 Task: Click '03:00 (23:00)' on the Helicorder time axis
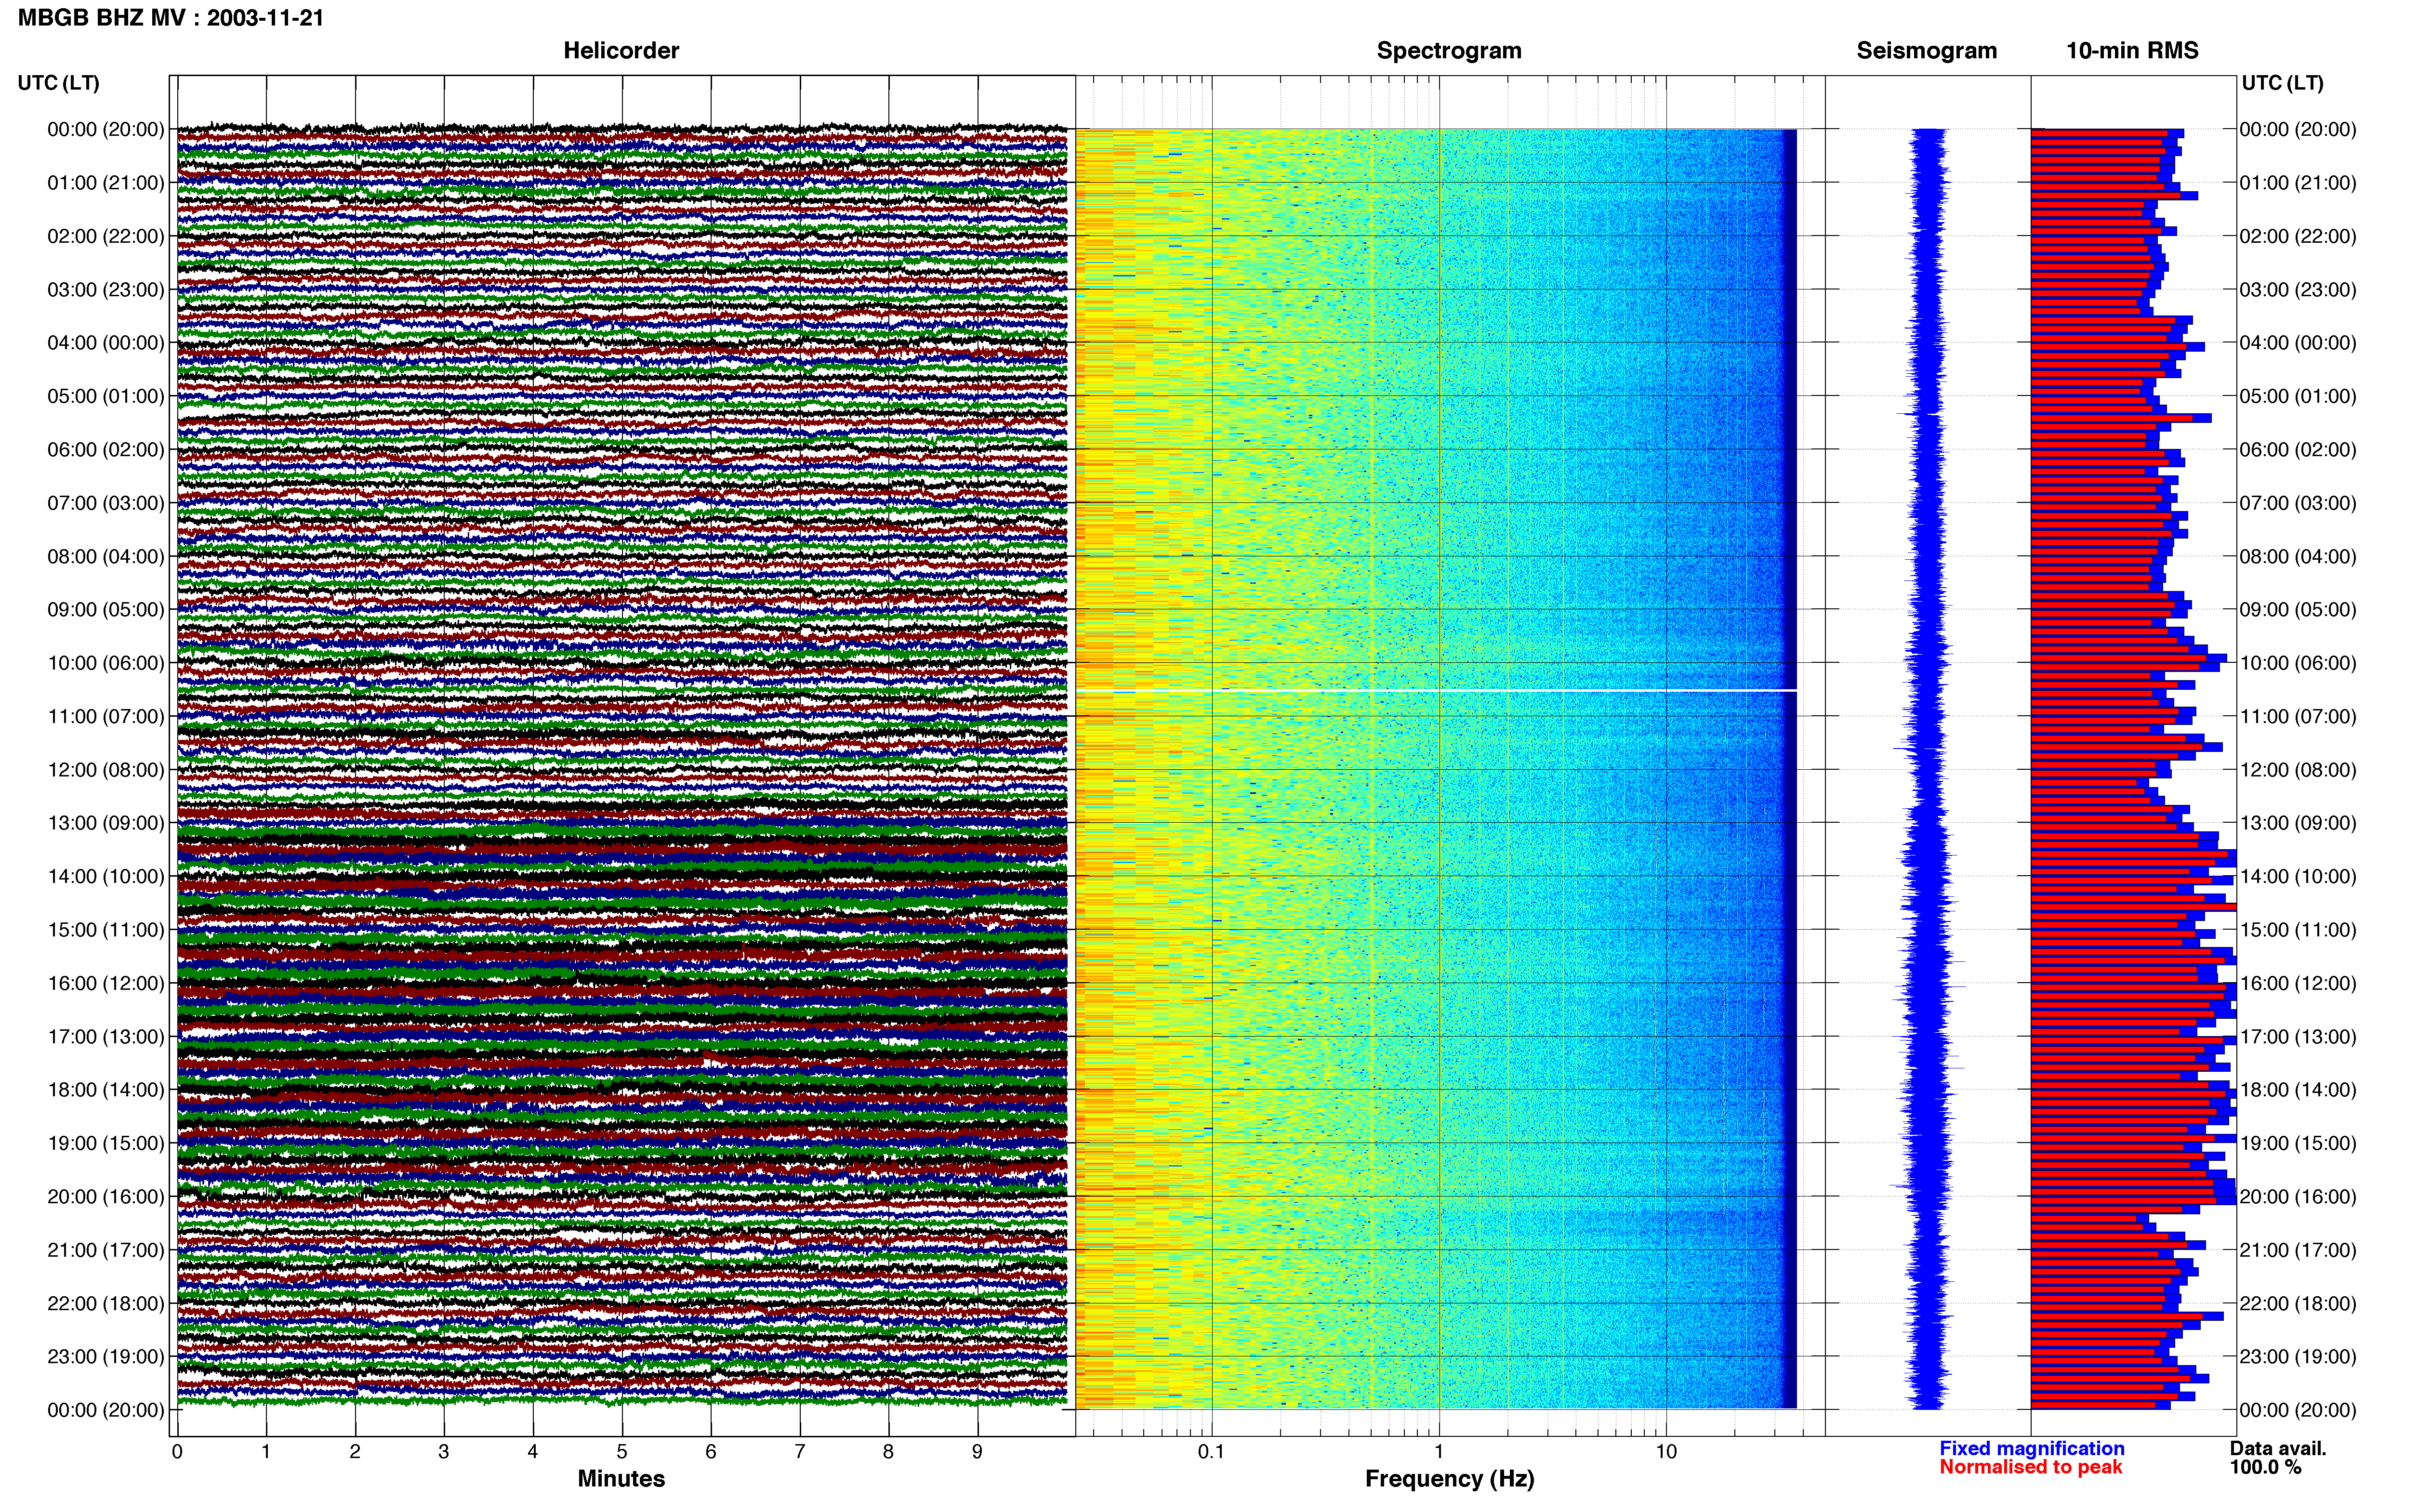(x=106, y=290)
